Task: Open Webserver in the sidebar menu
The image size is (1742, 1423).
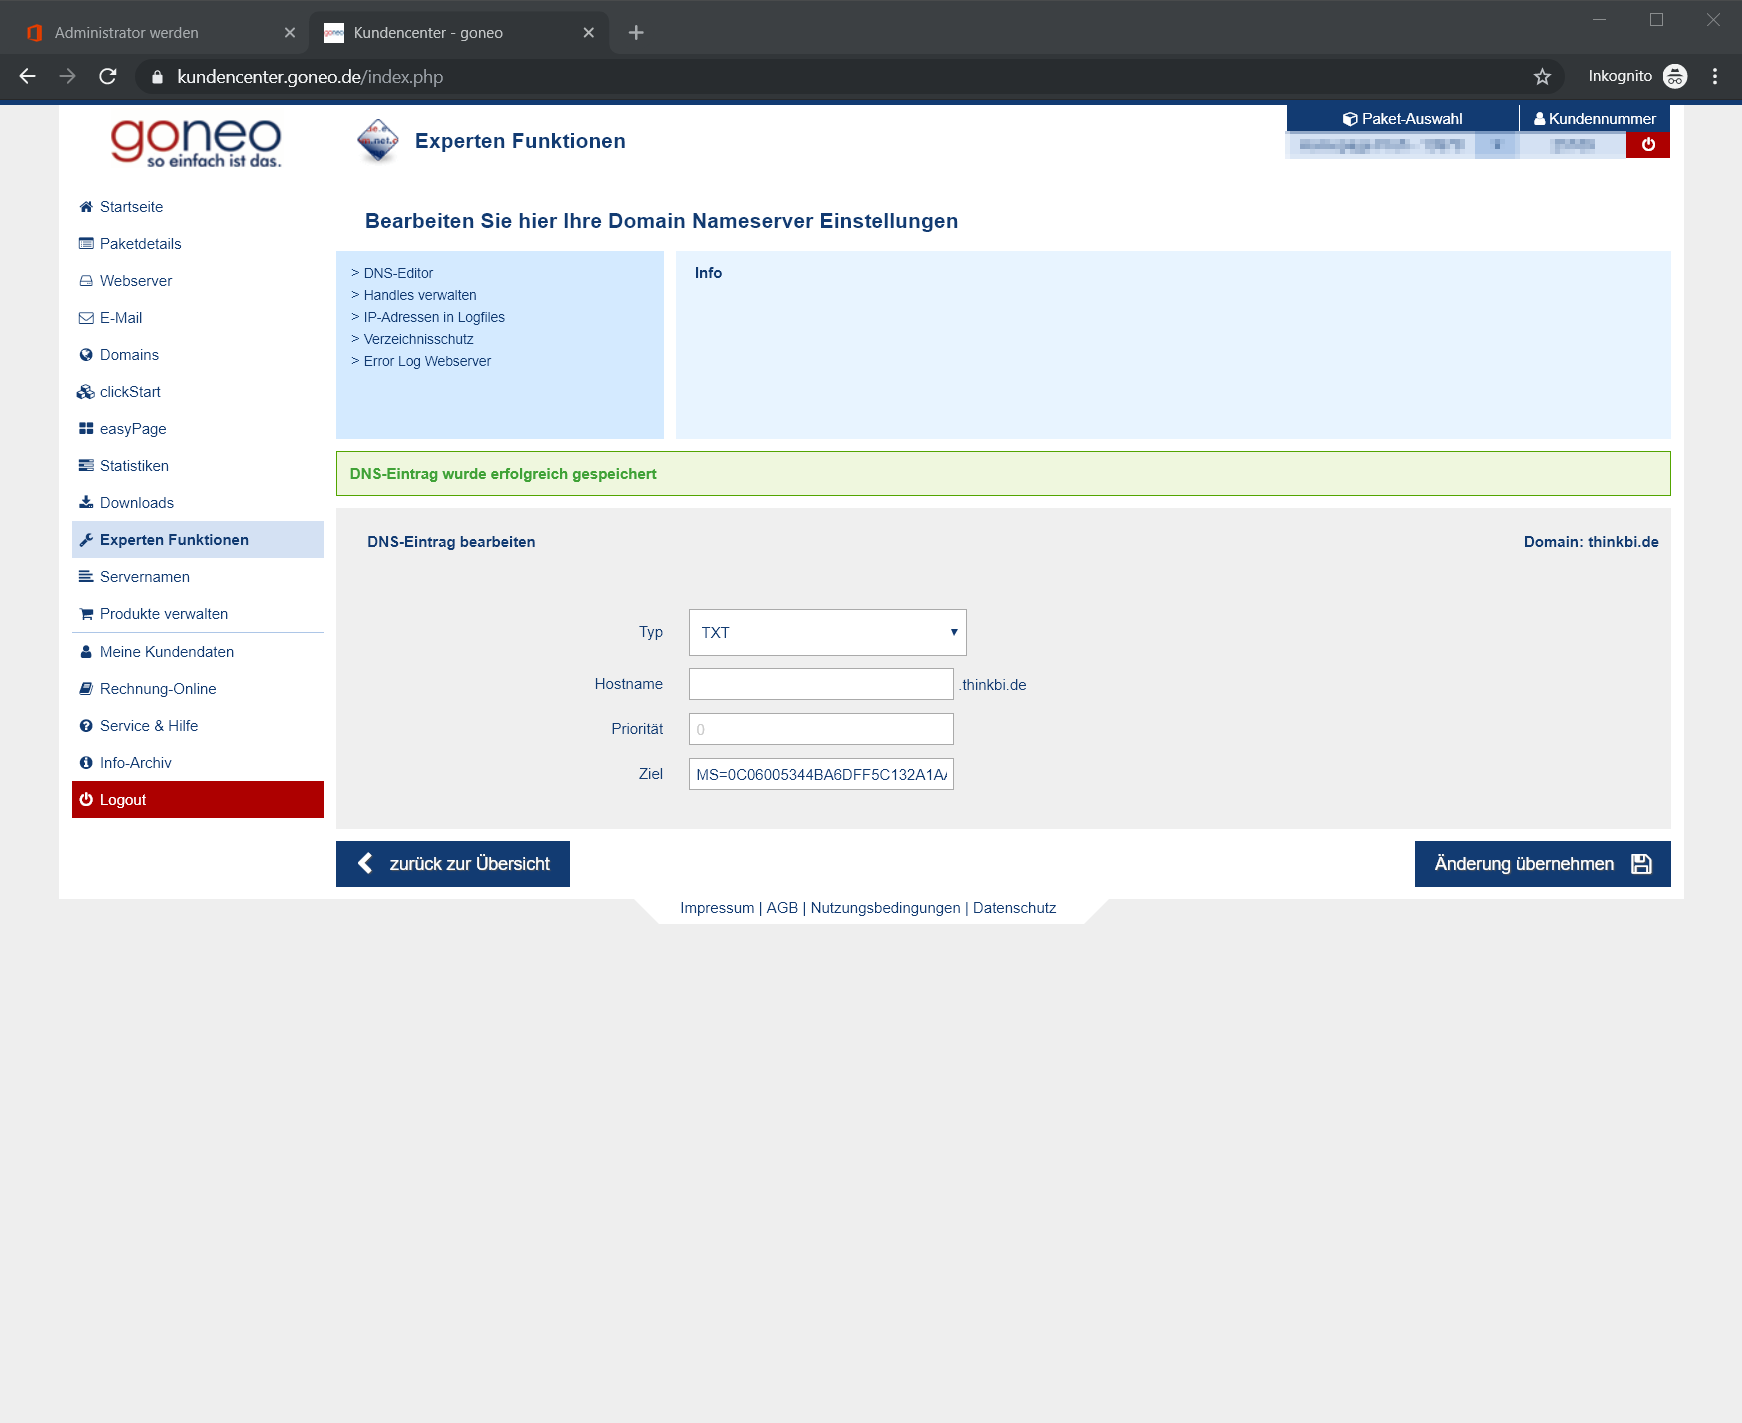Action: [x=136, y=281]
